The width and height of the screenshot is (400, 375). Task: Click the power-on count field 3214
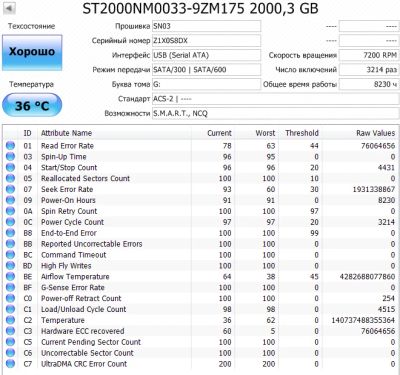pos(369,70)
